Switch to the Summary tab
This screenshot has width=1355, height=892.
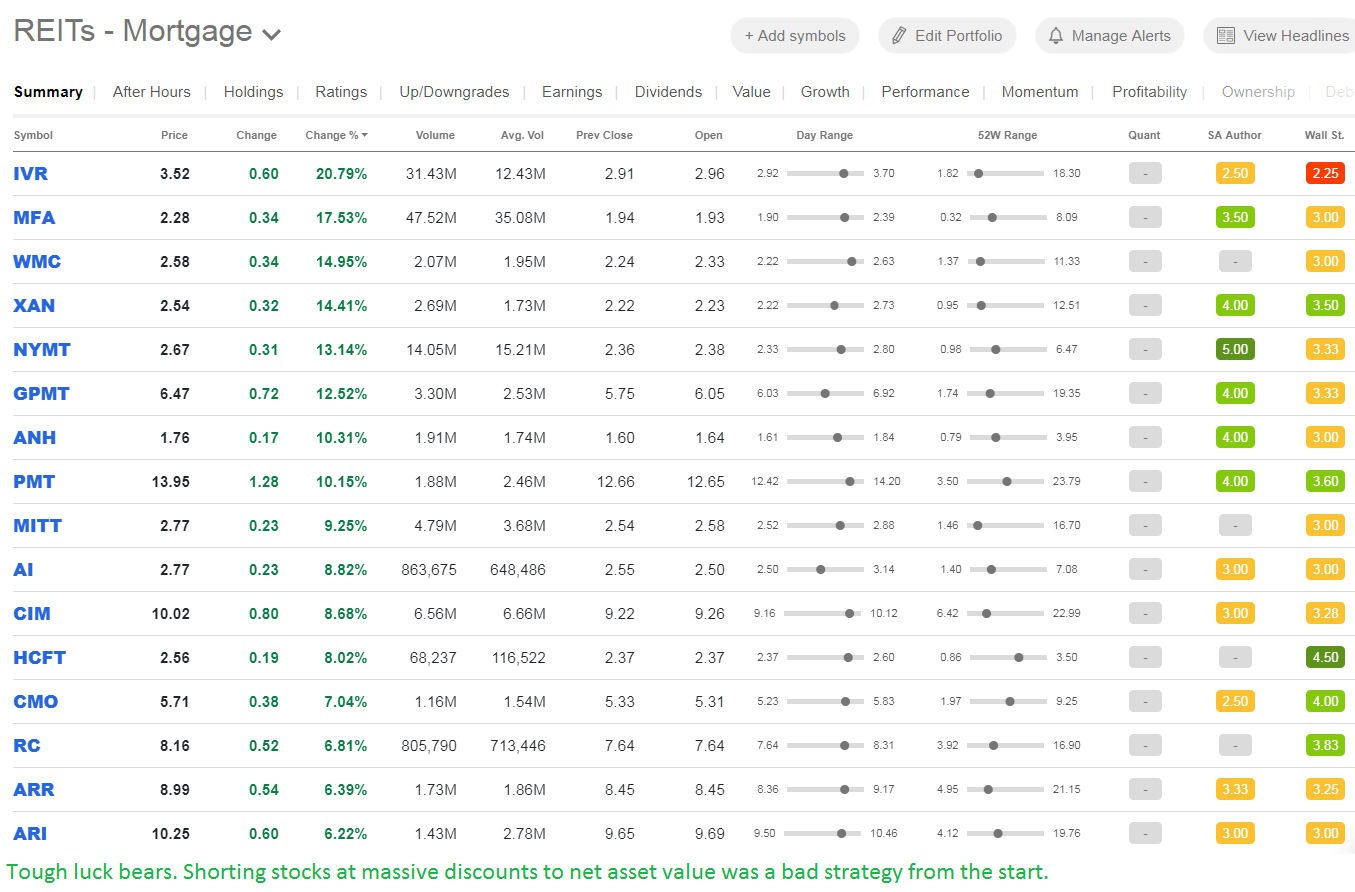(x=48, y=92)
